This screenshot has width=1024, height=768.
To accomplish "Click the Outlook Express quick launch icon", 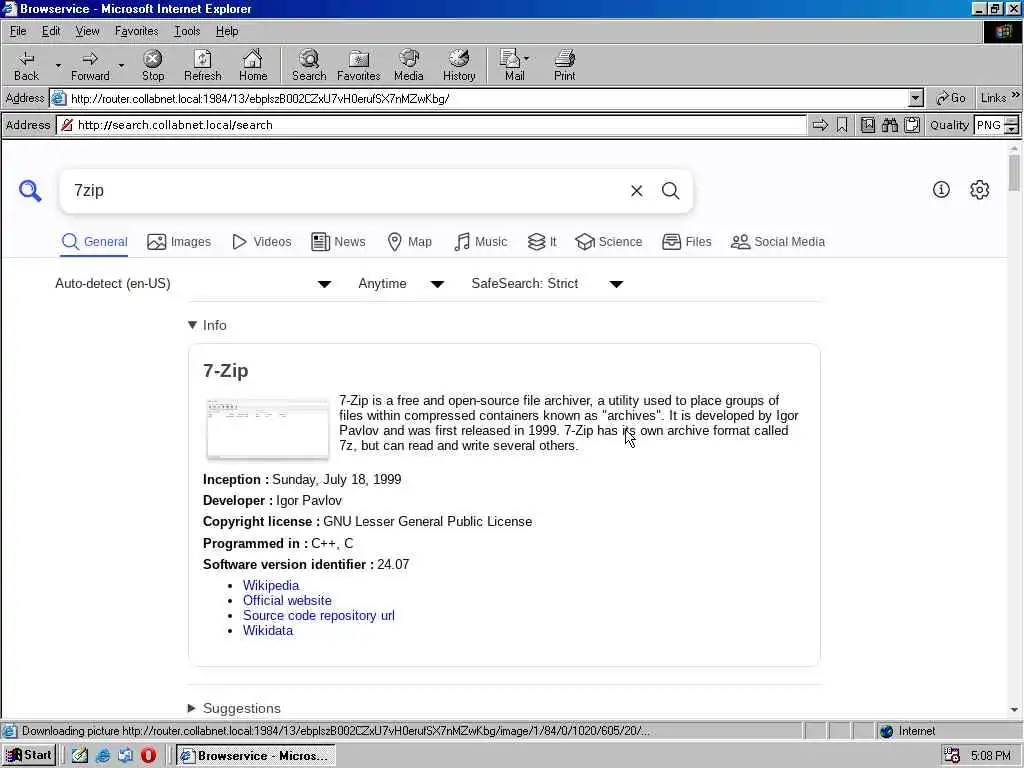I will [125, 756].
